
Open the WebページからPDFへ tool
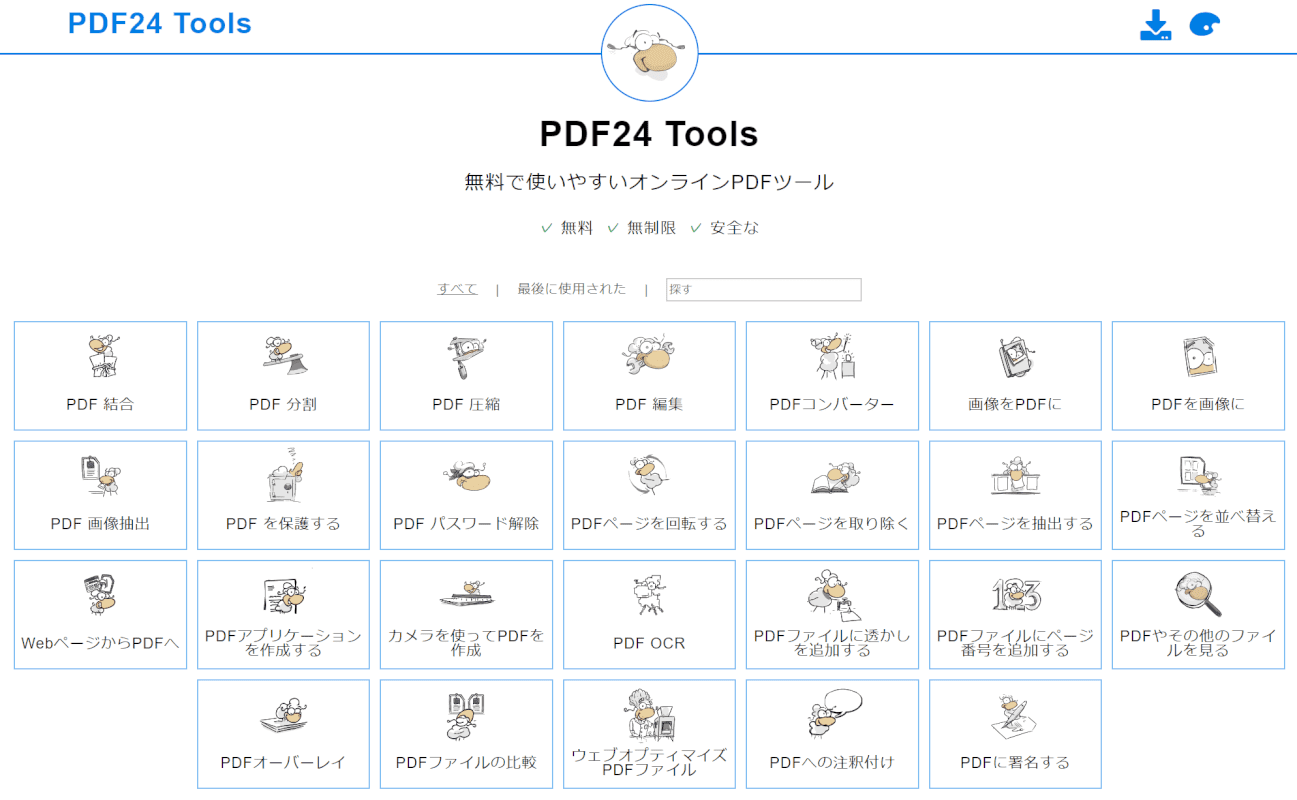pos(100,614)
